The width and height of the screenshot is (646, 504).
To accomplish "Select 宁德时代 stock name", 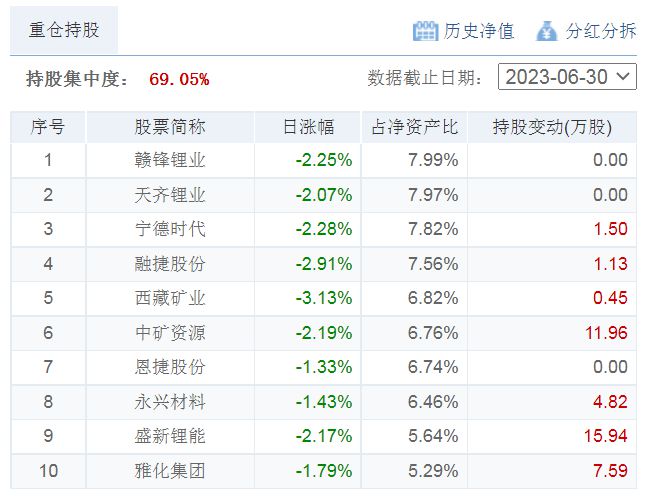I will pos(170,229).
